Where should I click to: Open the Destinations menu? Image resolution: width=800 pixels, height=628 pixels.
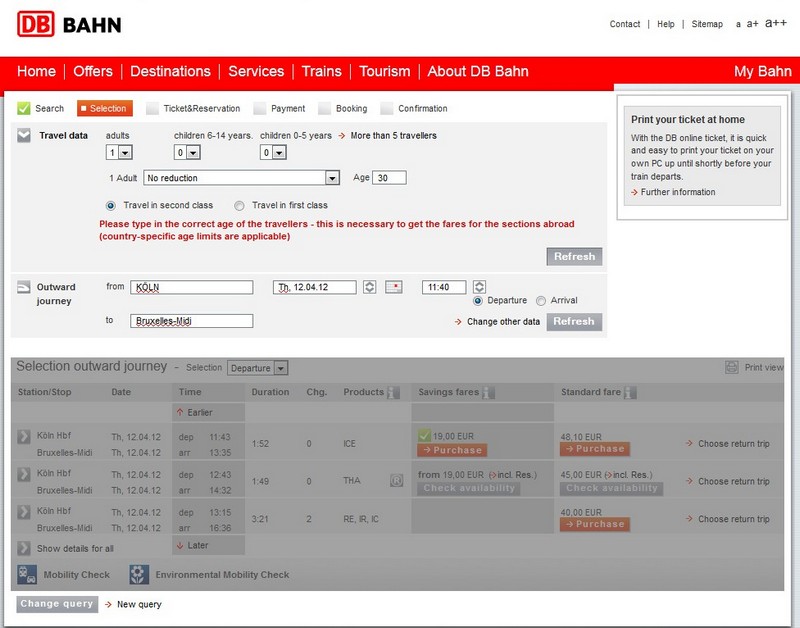coord(170,71)
